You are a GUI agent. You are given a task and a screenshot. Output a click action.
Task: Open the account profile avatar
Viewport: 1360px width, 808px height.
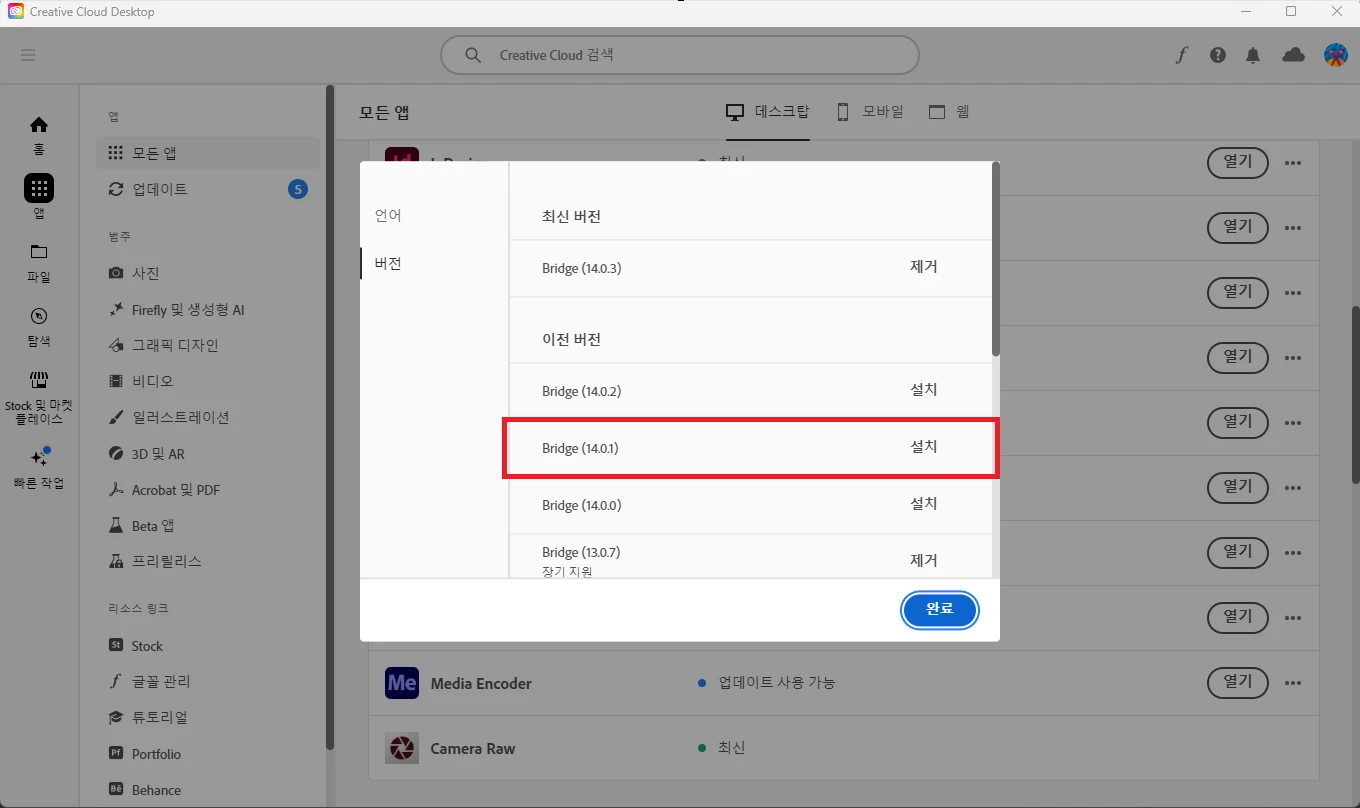tap(1336, 55)
